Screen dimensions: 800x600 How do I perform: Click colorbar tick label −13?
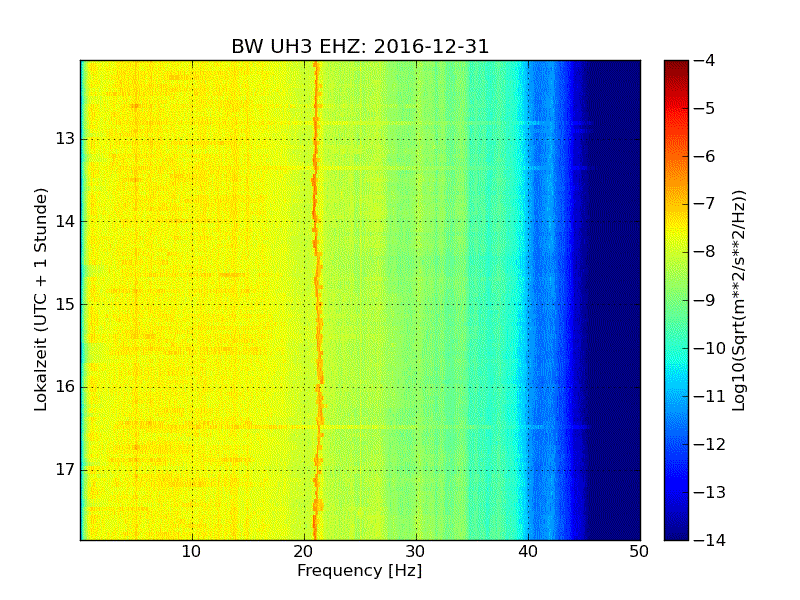pyautogui.click(x=710, y=492)
